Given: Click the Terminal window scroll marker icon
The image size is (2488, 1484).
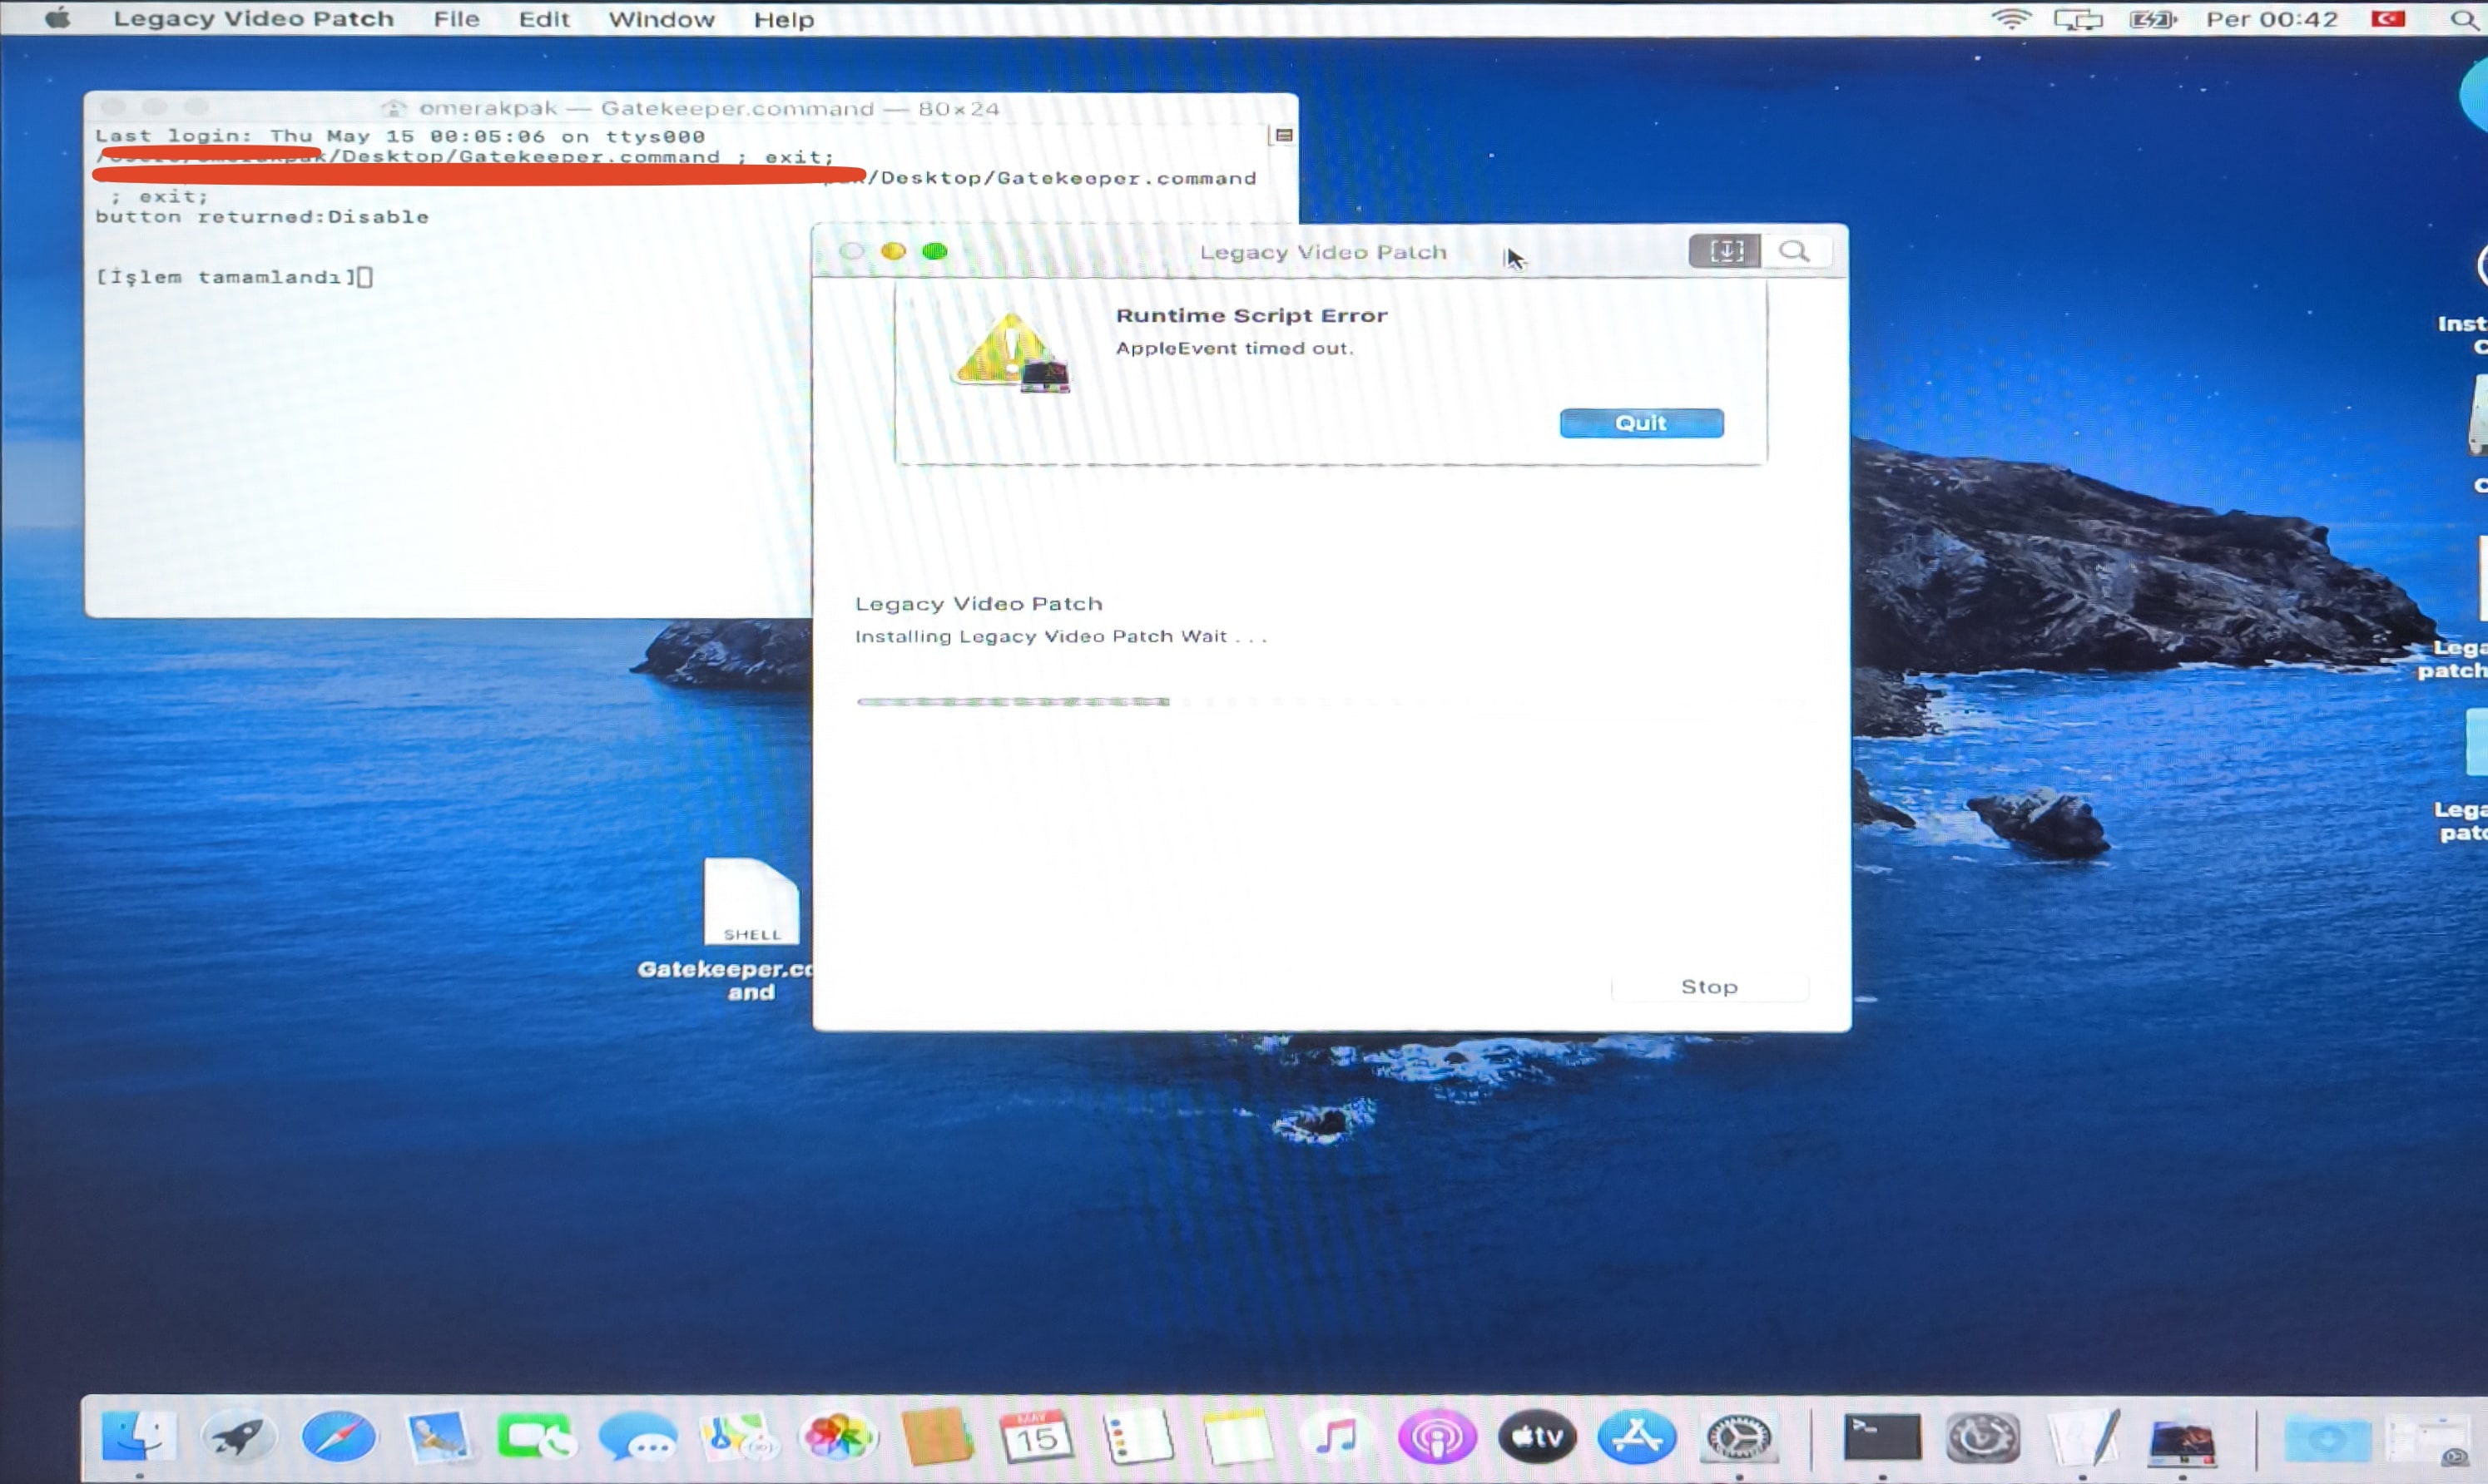Looking at the screenshot, I should tap(1284, 135).
